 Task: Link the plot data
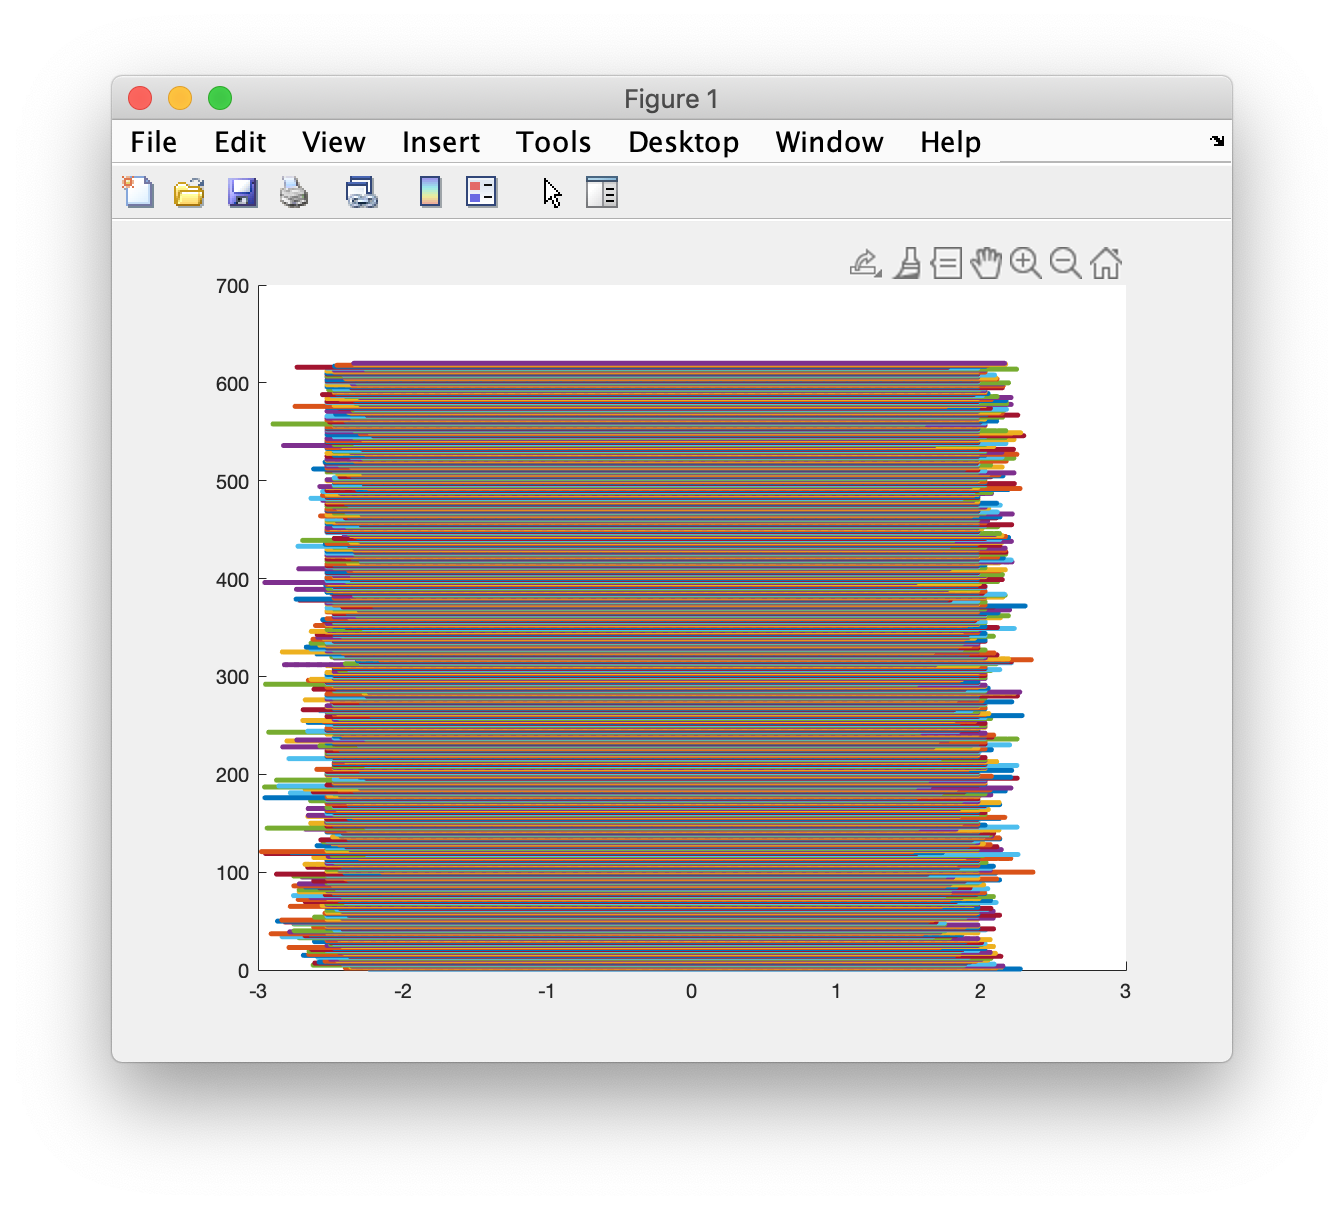360,192
